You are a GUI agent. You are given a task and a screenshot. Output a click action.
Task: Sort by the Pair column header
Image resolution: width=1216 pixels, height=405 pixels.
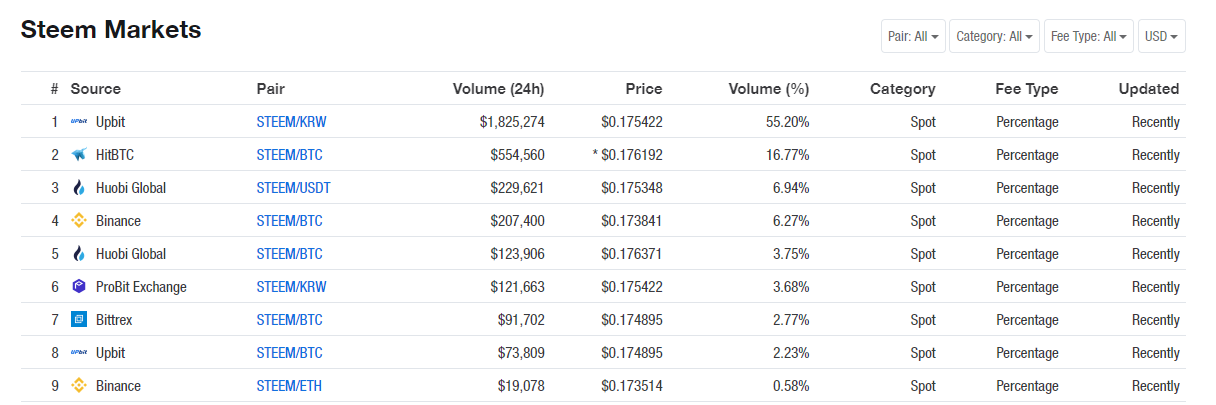pyautogui.click(x=271, y=89)
